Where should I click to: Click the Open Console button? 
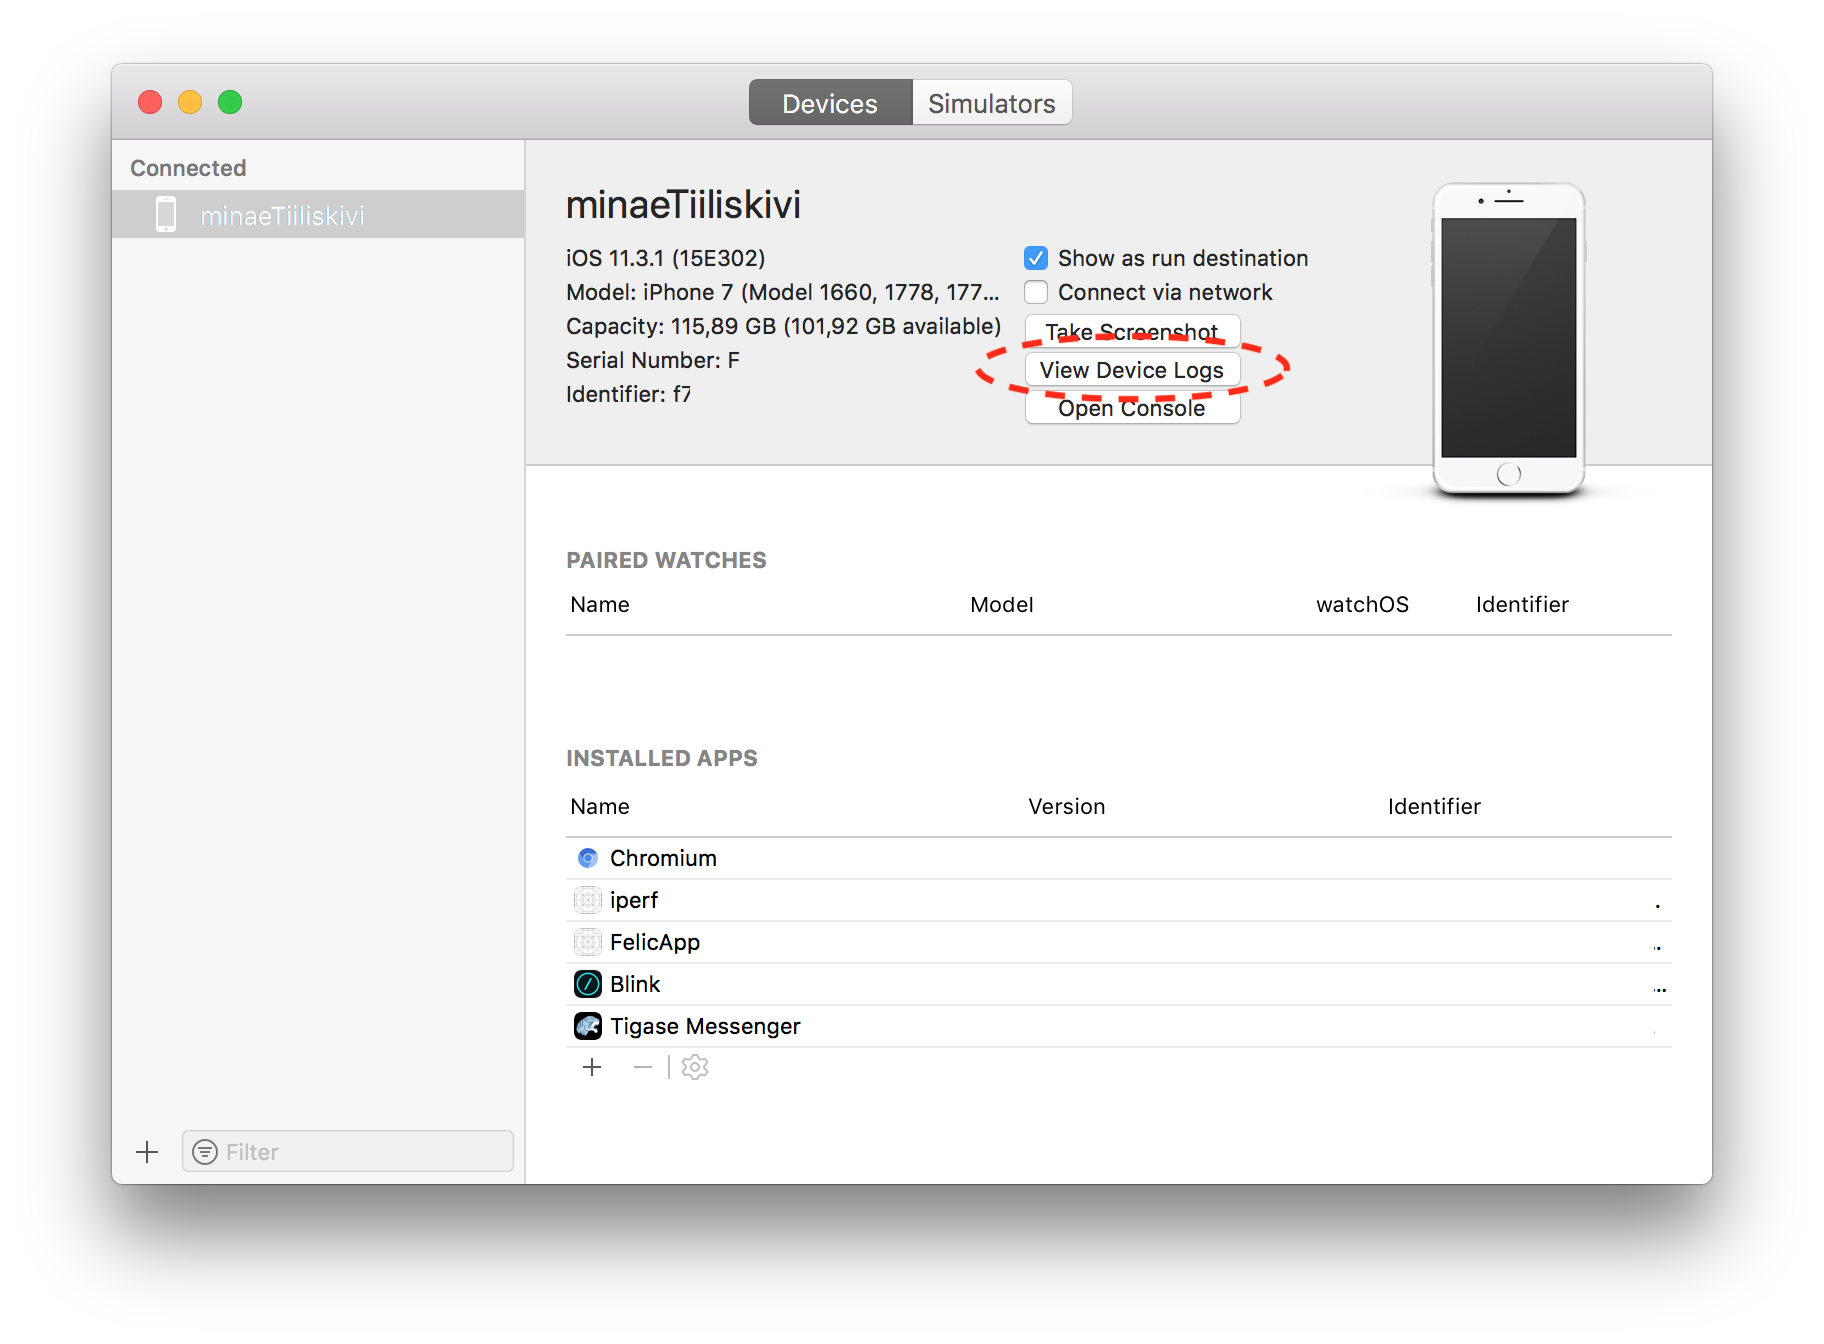[x=1132, y=408]
